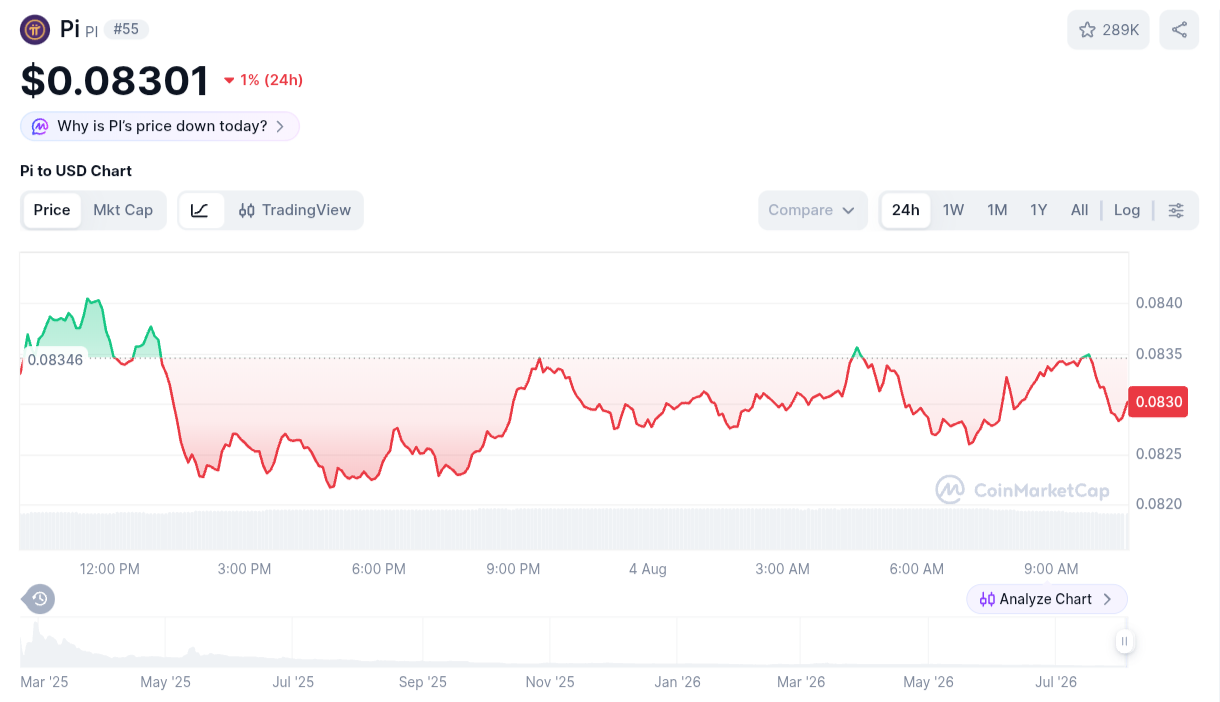Click the #55 rank badge
The image size is (1220, 702).
pyautogui.click(x=126, y=29)
